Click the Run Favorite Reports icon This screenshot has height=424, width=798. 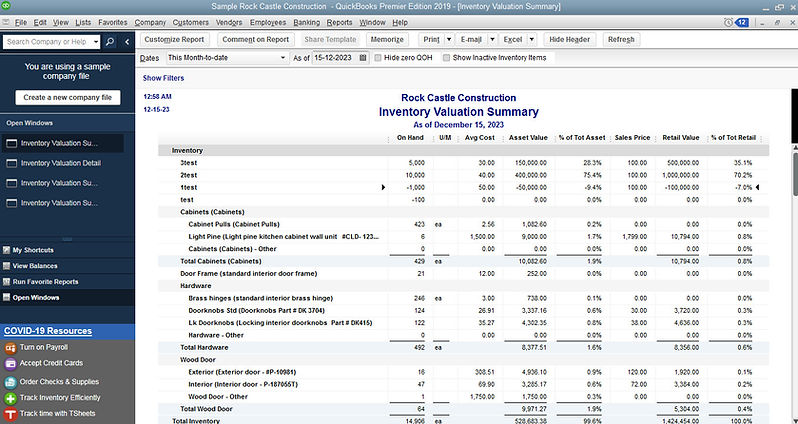coord(7,281)
